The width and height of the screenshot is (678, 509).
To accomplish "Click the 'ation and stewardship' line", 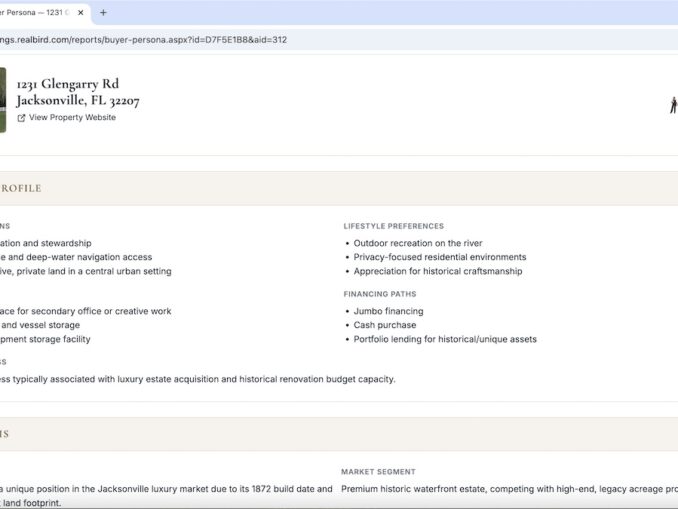I will coord(45,243).
